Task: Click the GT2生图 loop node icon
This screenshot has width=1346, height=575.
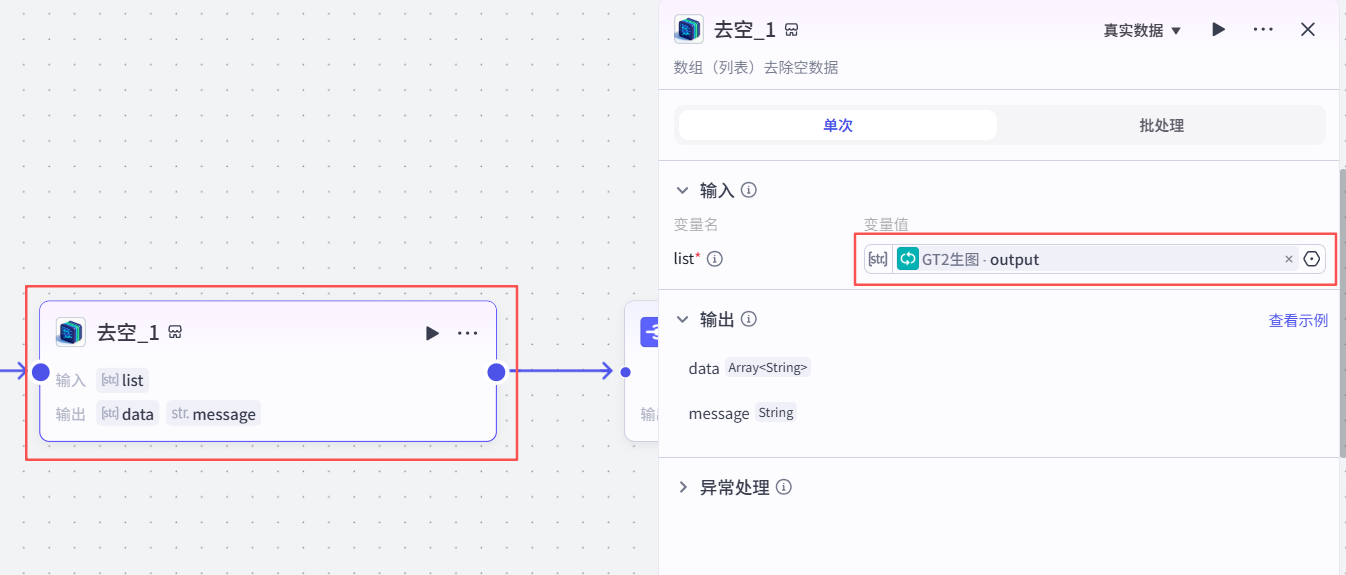Action: (x=908, y=259)
